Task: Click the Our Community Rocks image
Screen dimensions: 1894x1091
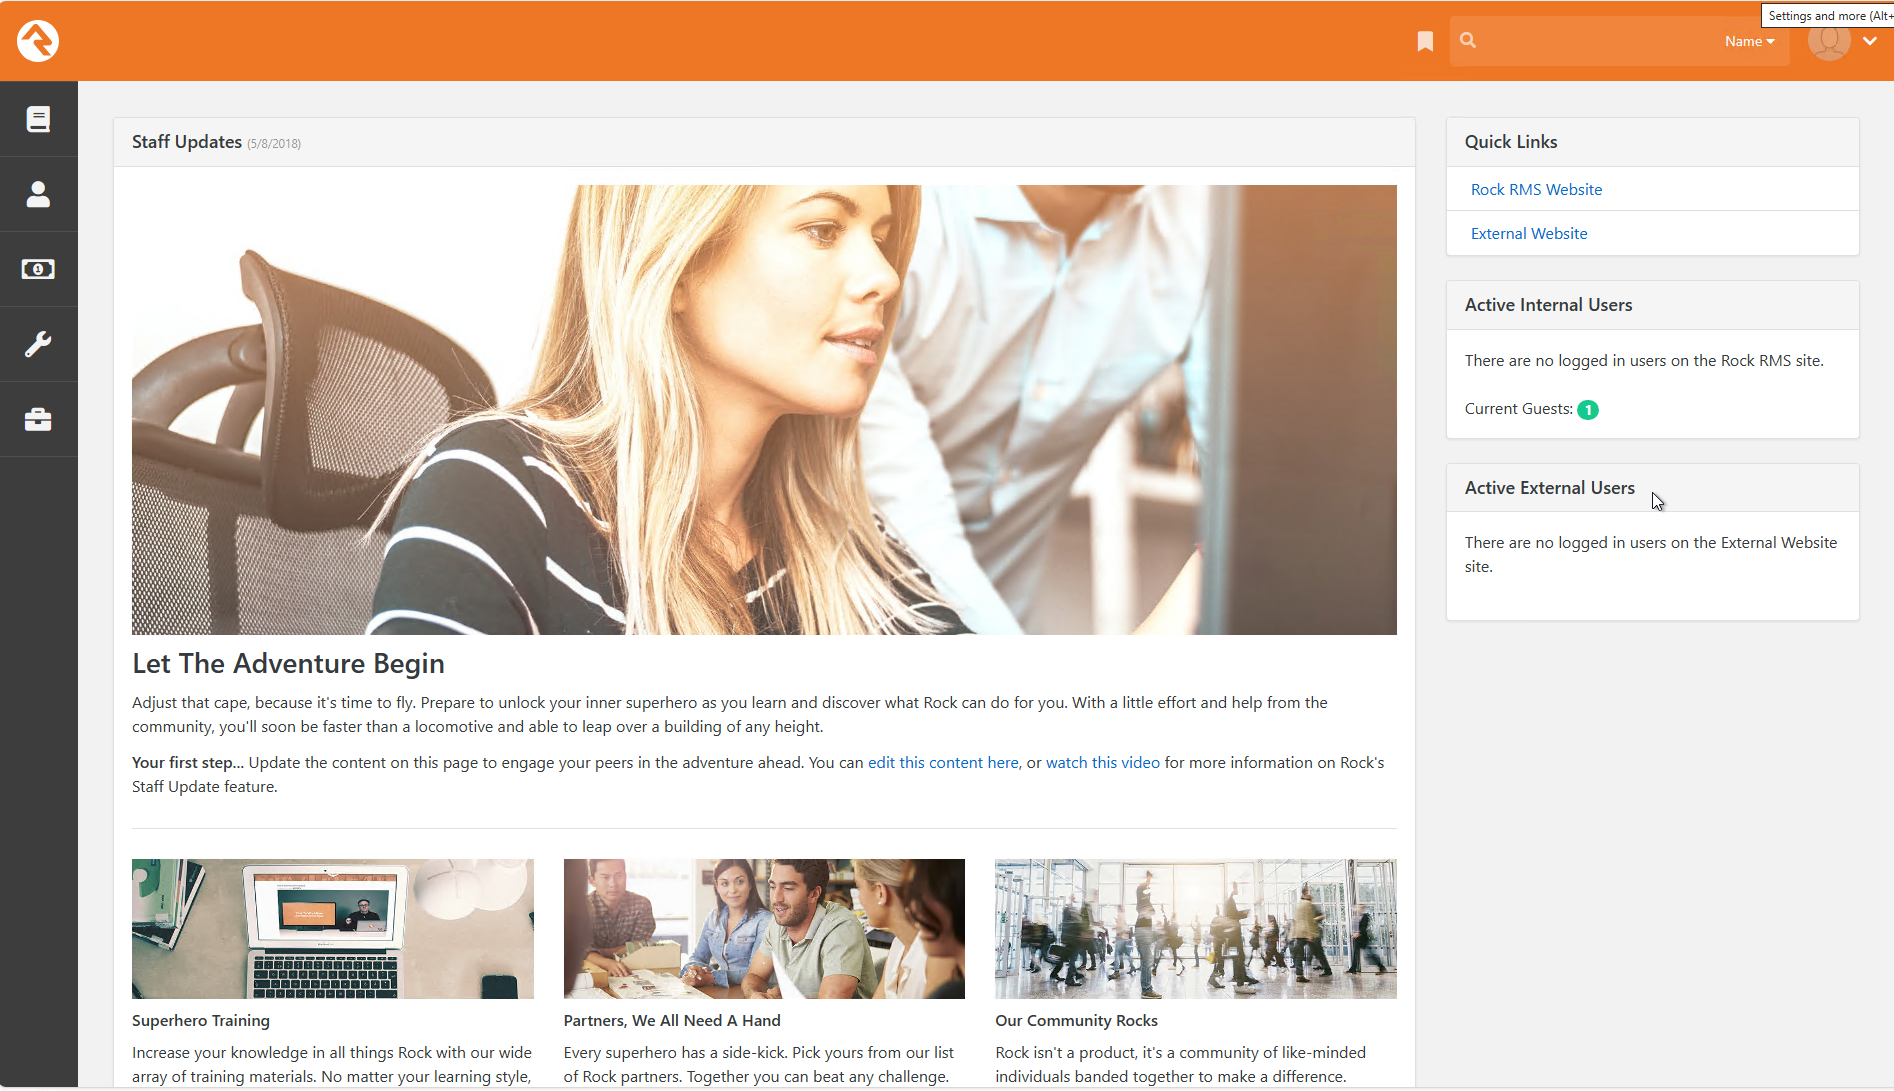Action: point(1195,929)
